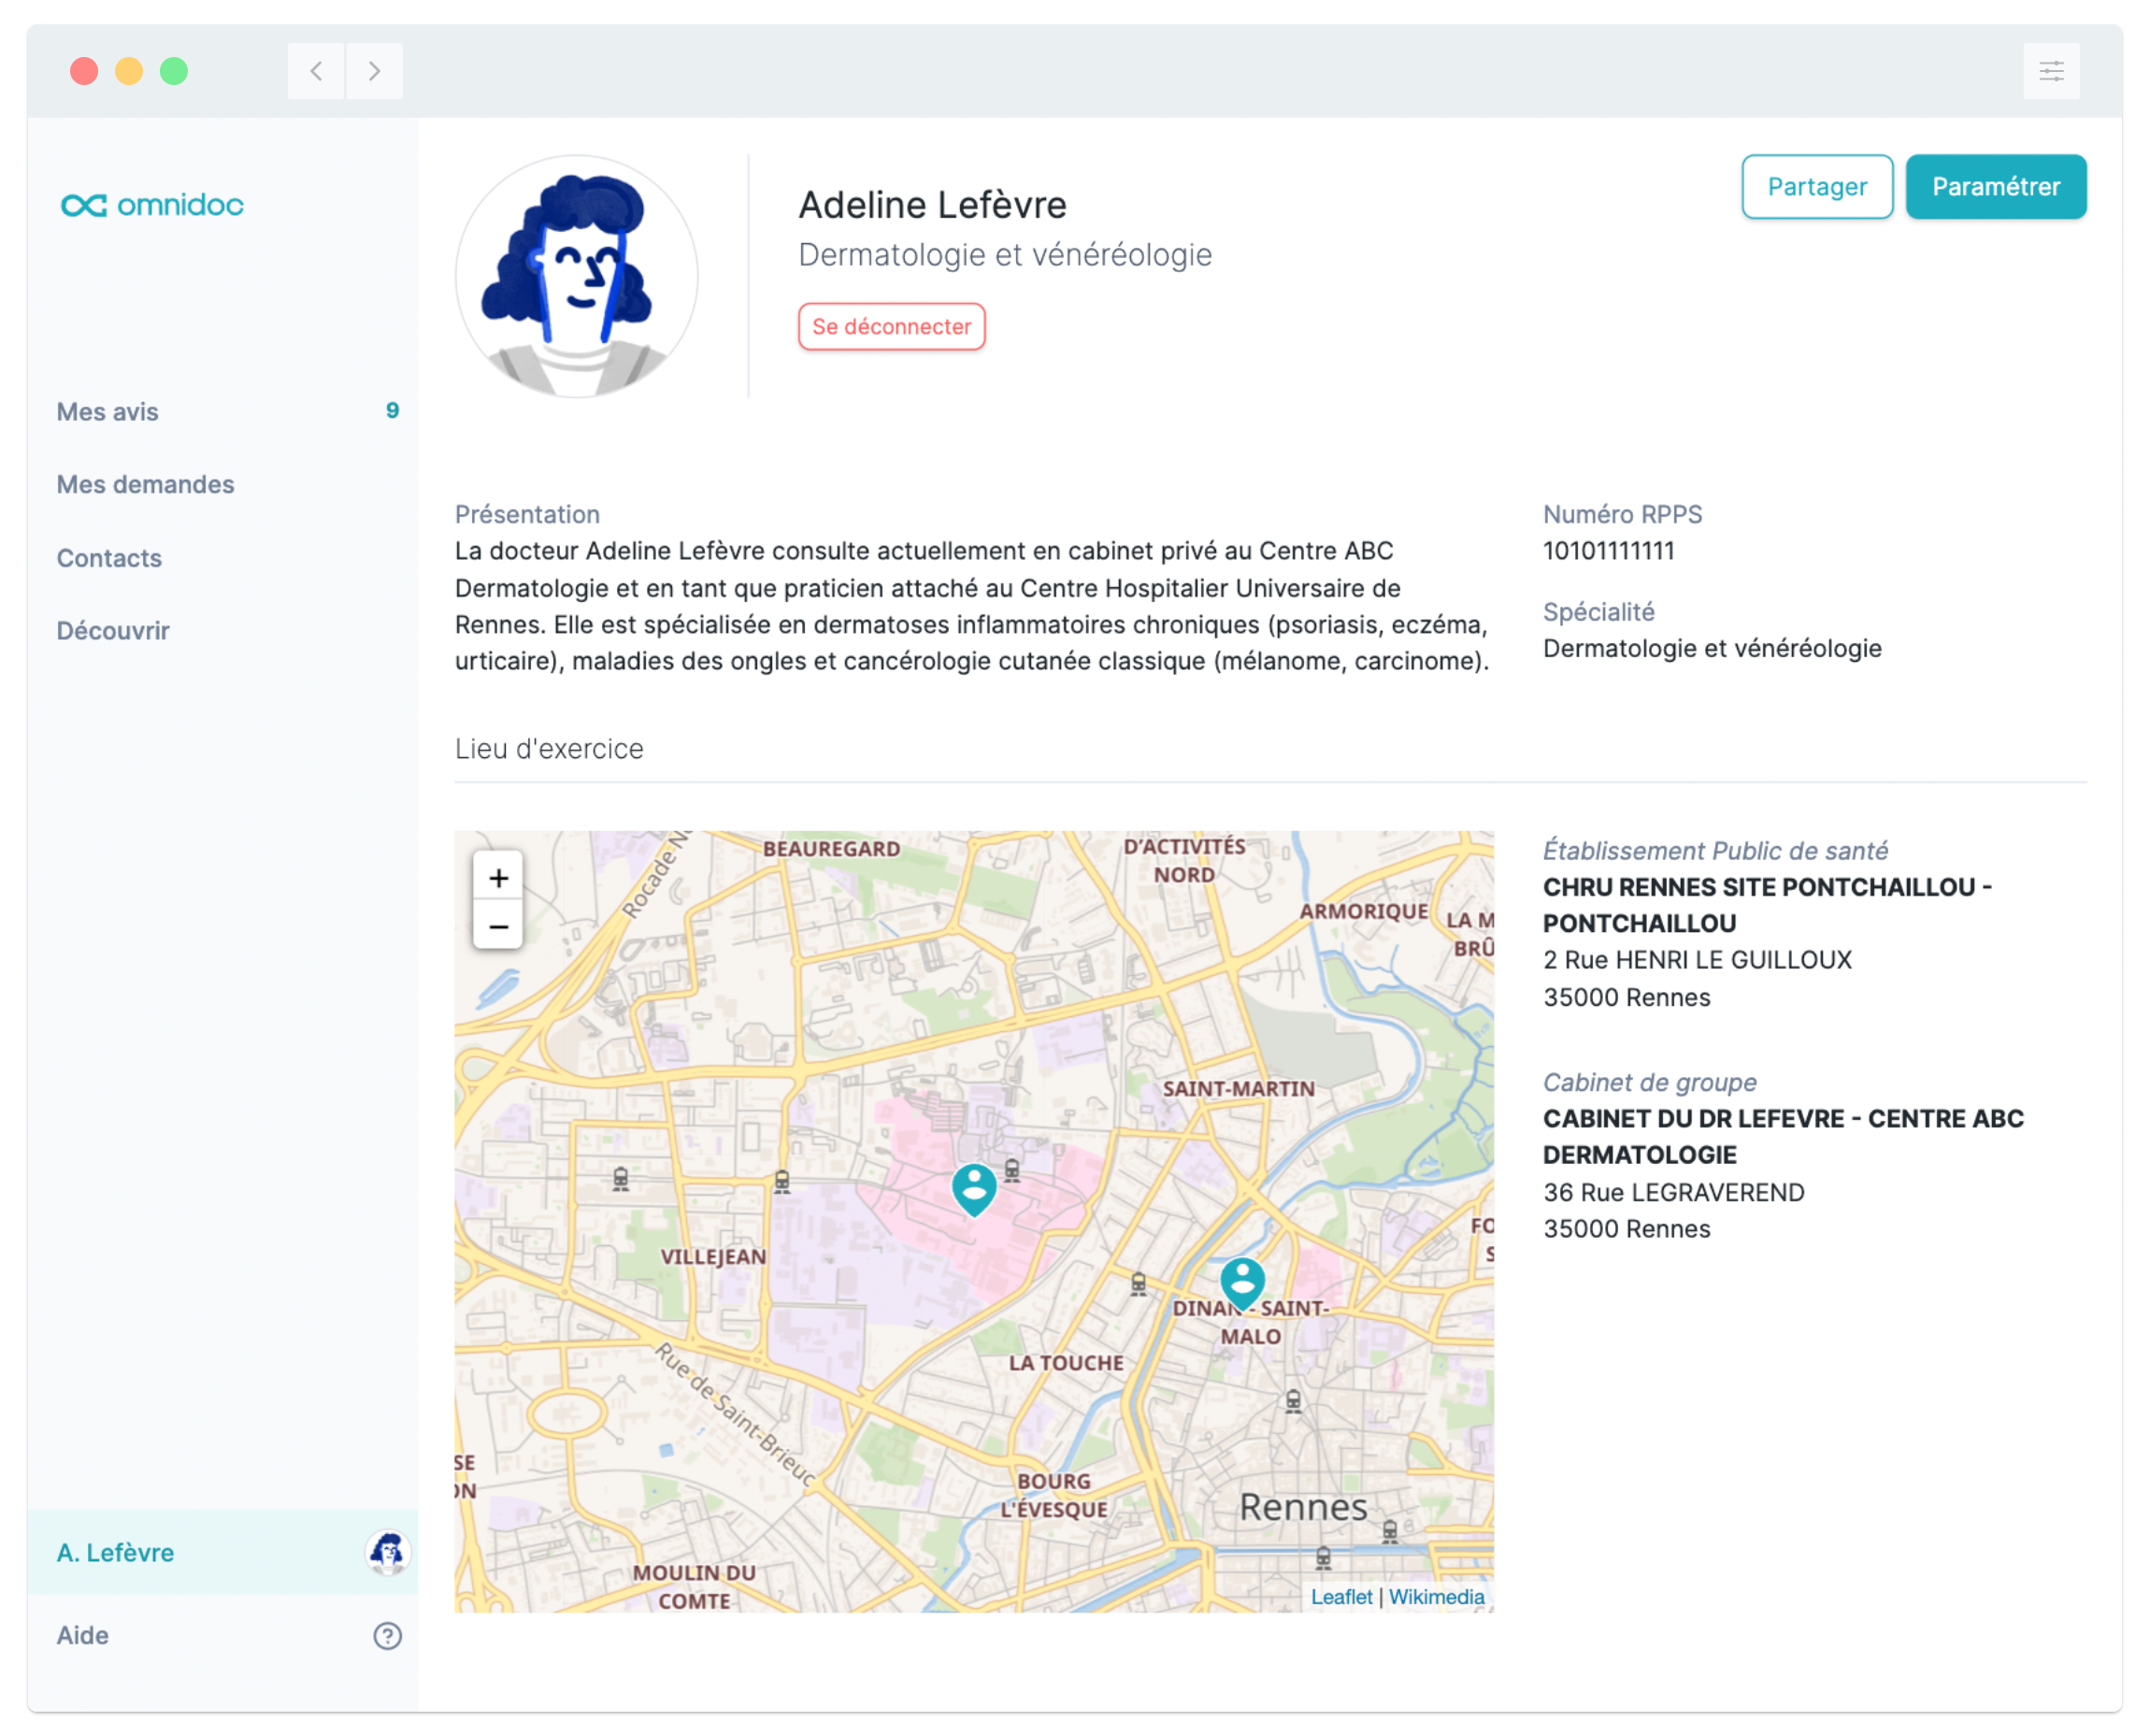Click the small avatar beside A. Lefèvre
The height and width of the screenshot is (1736, 2150).
tap(387, 1553)
